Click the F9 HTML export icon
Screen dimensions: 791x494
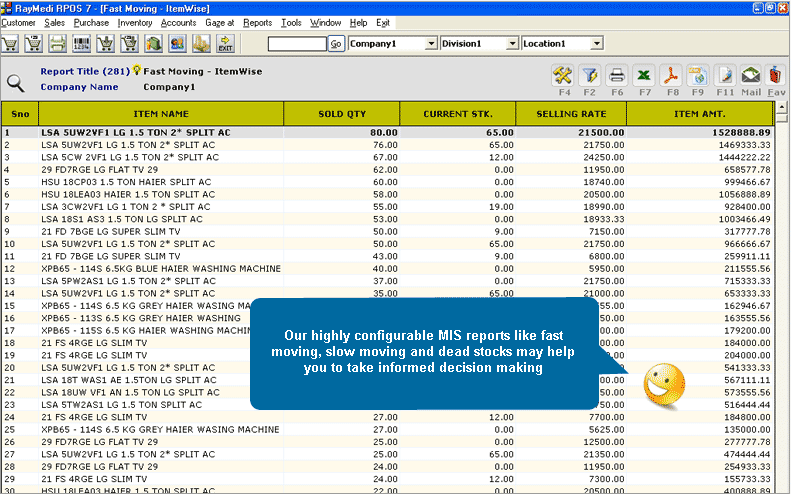tap(698, 76)
